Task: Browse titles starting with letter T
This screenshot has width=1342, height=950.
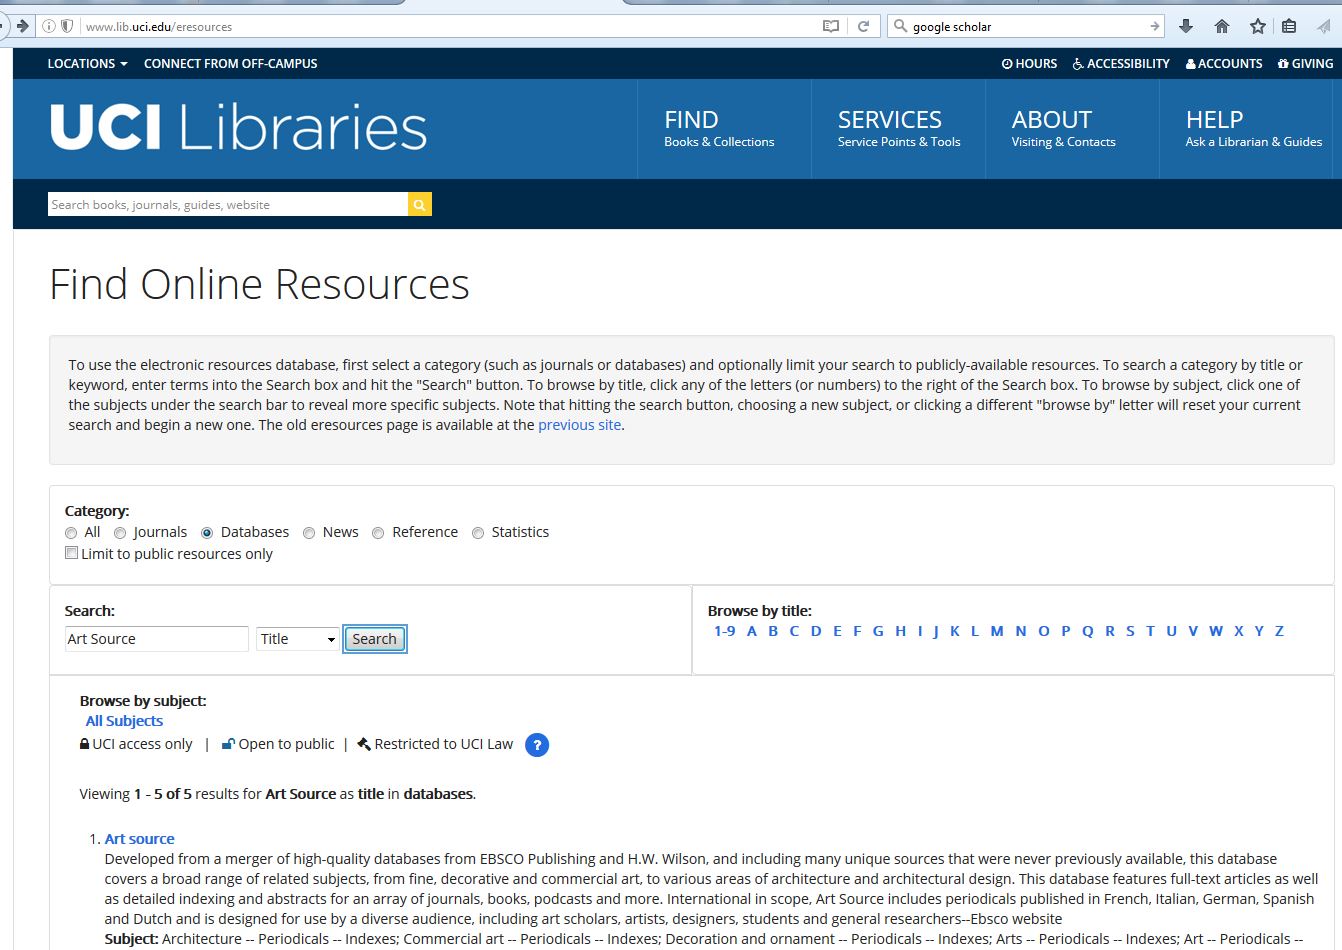Action: (1150, 631)
